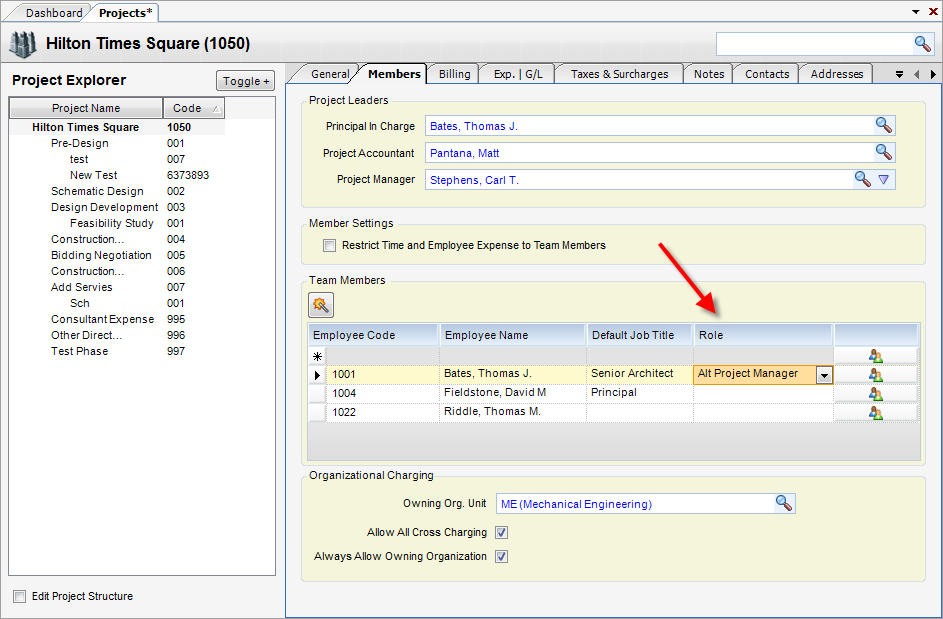This screenshot has width=943, height=619.
Task: Sort by Code column header
Action: coord(194,108)
